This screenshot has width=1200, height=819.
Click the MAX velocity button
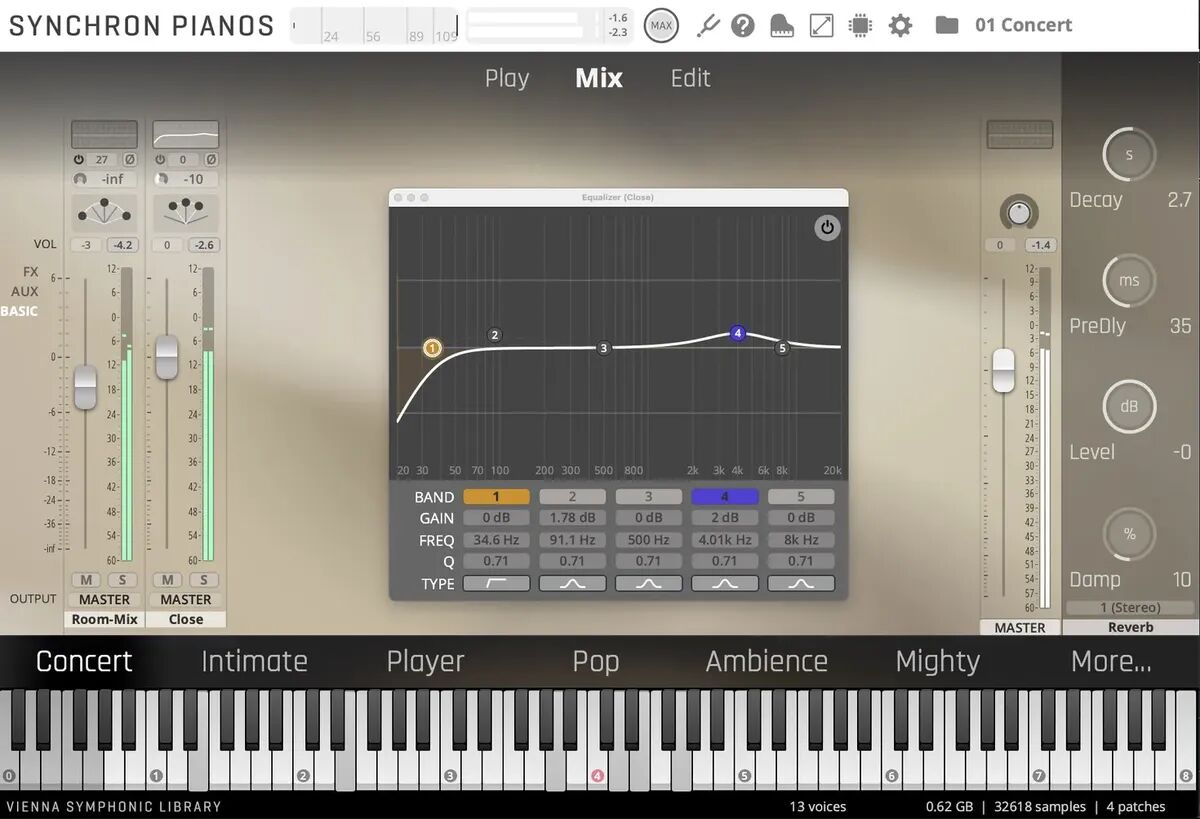pyautogui.click(x=661, y=25)
